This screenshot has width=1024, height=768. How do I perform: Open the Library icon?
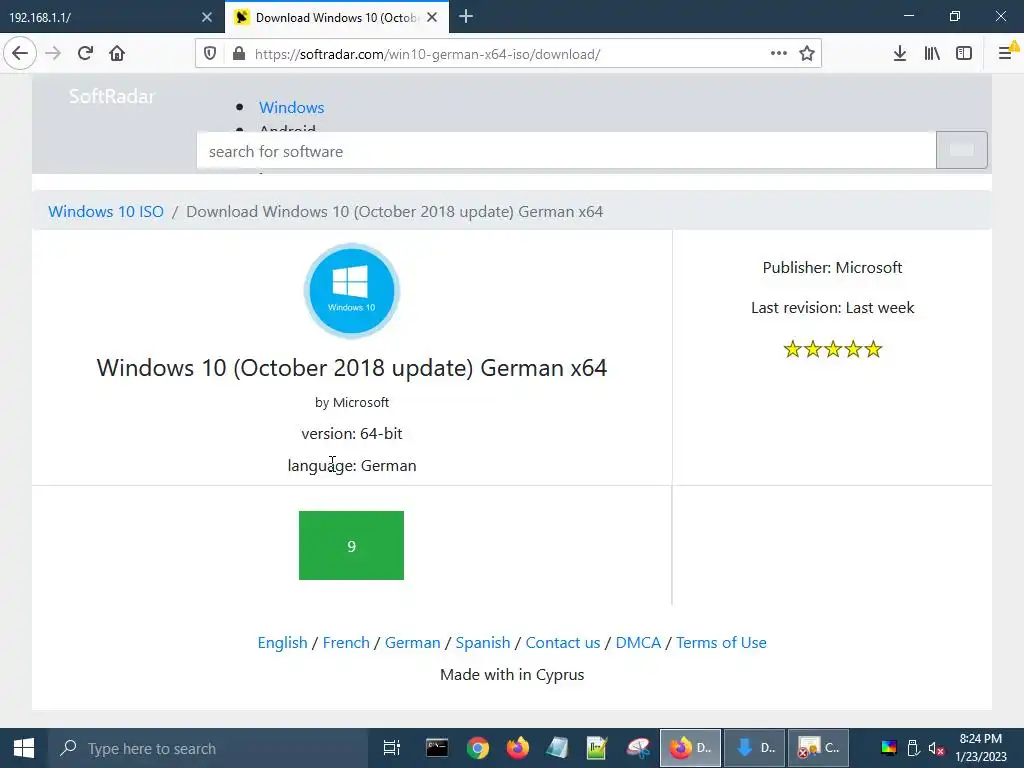(x=932, y=53)
